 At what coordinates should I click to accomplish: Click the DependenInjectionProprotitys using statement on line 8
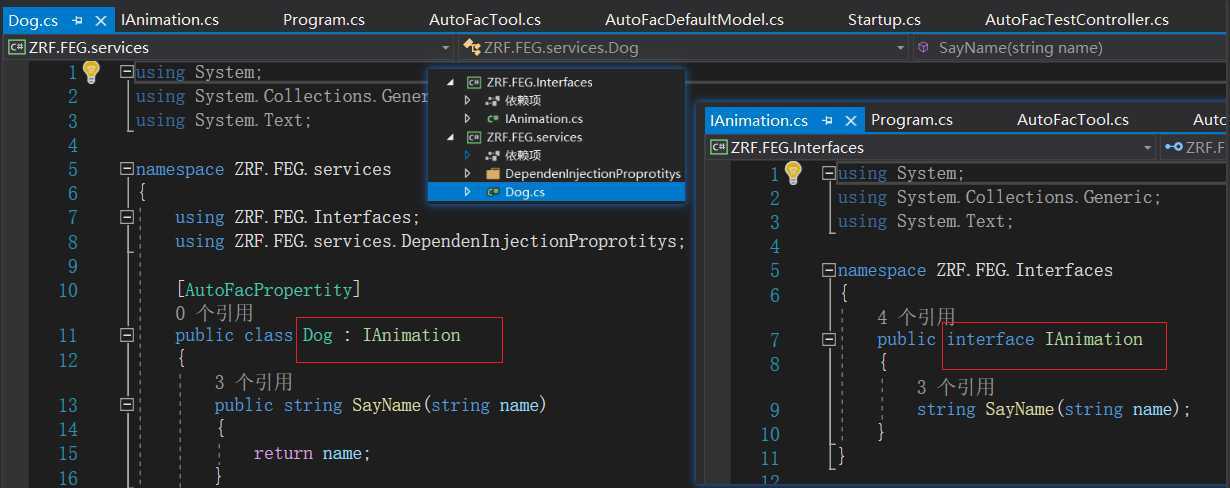[431, 241]
